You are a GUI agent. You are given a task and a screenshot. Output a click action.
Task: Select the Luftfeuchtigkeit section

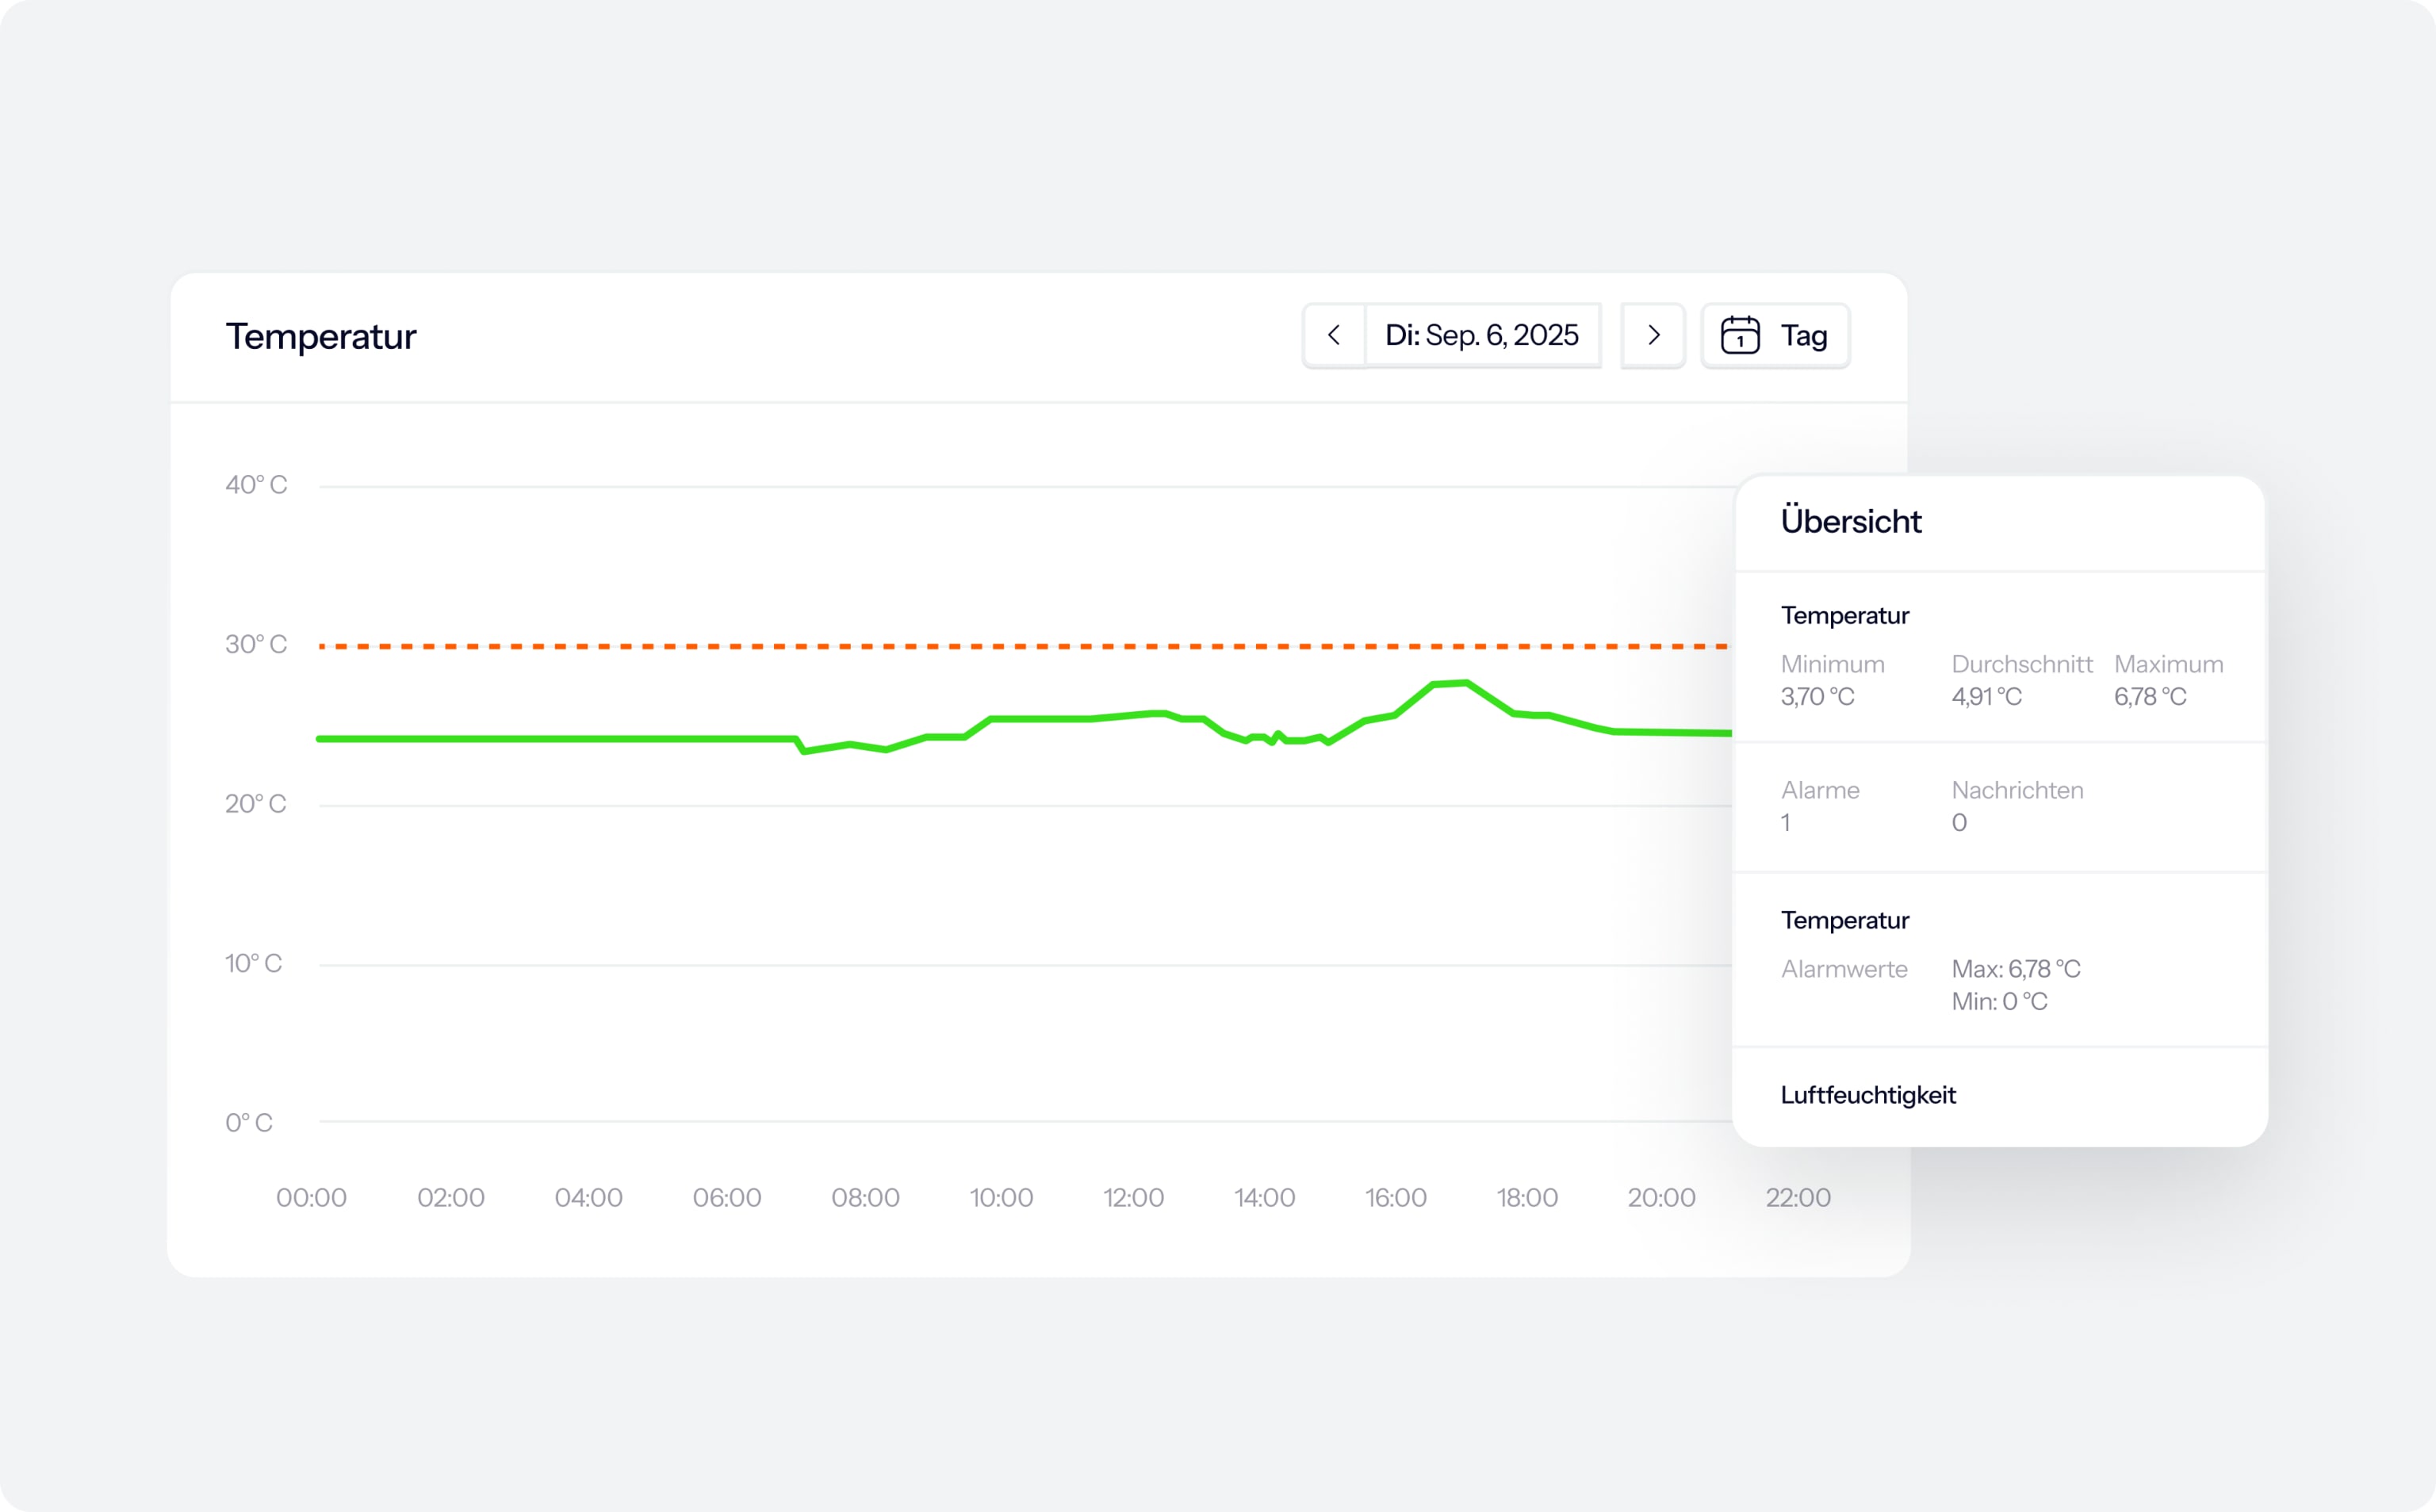click(1867, 1095)
